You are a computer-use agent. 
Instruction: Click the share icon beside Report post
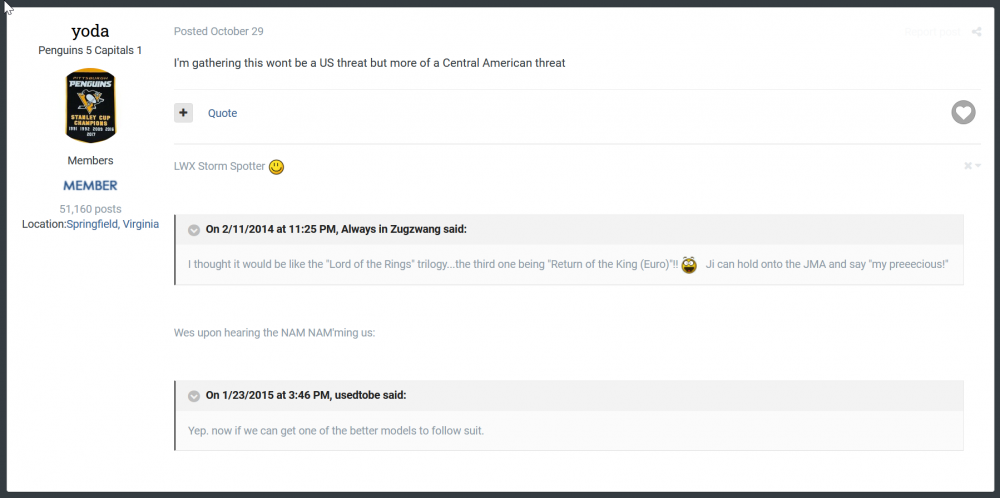[976, 32]
